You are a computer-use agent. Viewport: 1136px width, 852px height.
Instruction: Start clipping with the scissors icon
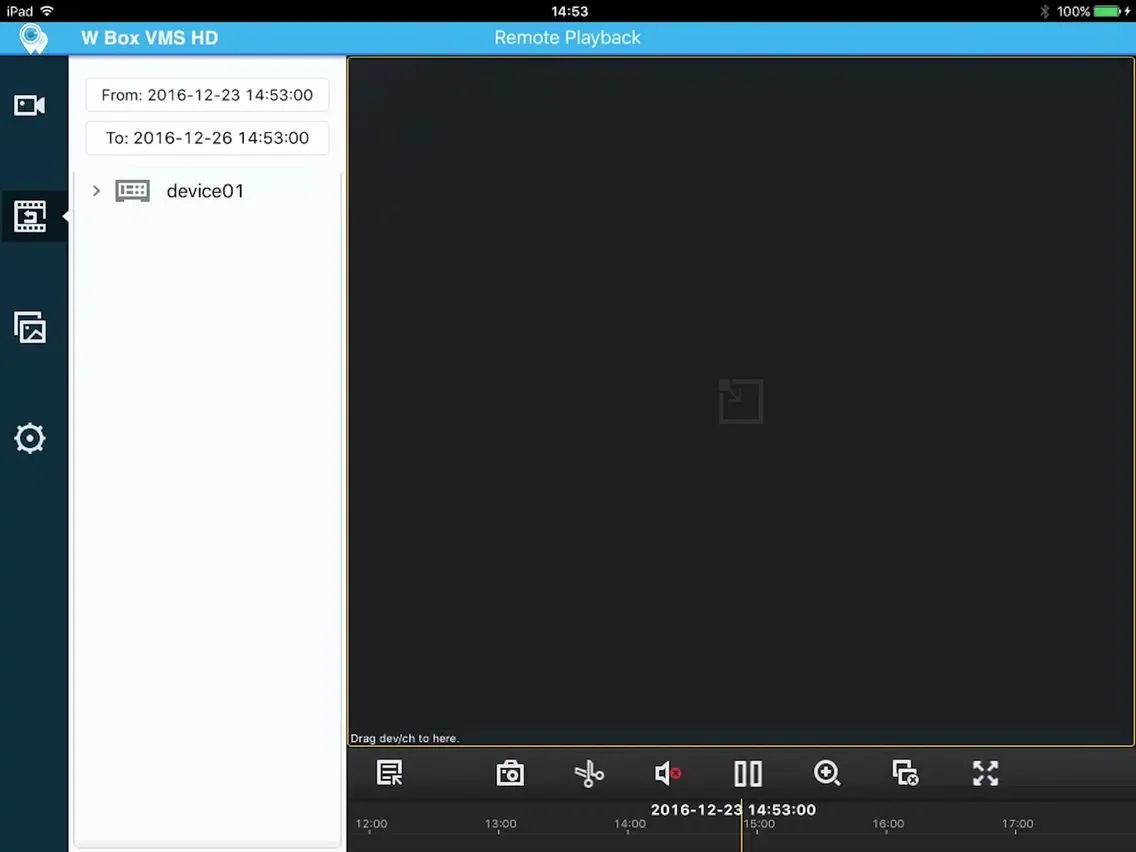pos(589,773)
